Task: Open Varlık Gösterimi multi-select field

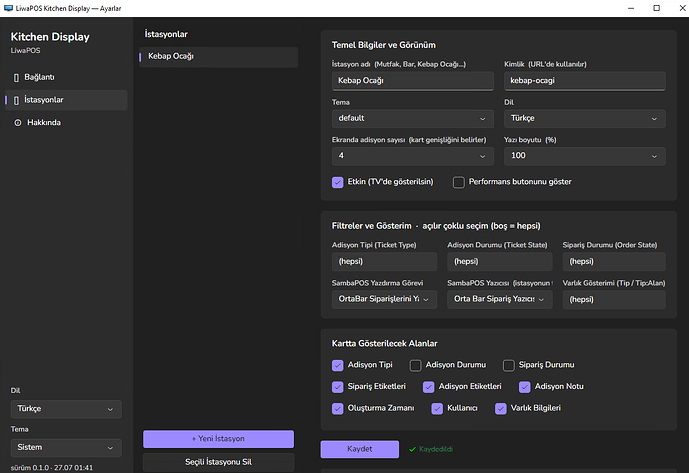Action: (614, 299)
